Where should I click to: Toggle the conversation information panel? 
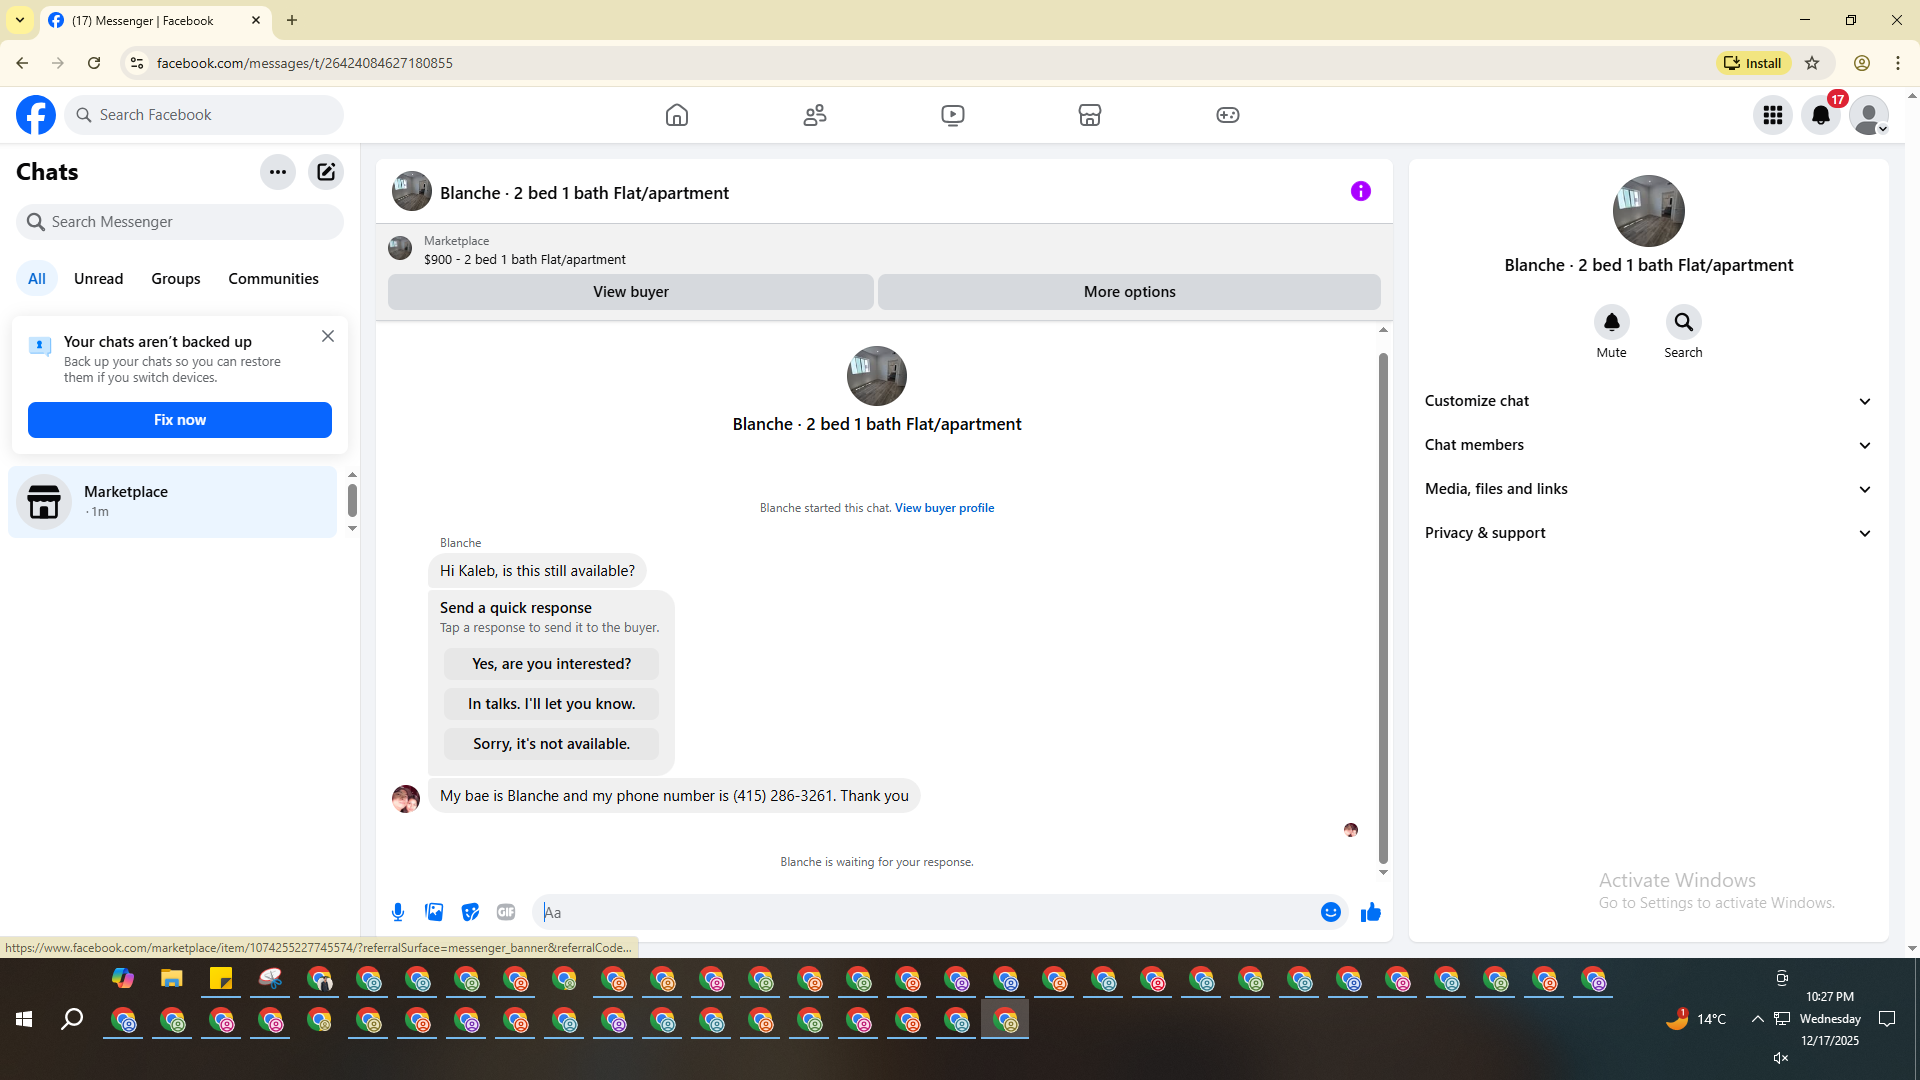point(1361,191)
